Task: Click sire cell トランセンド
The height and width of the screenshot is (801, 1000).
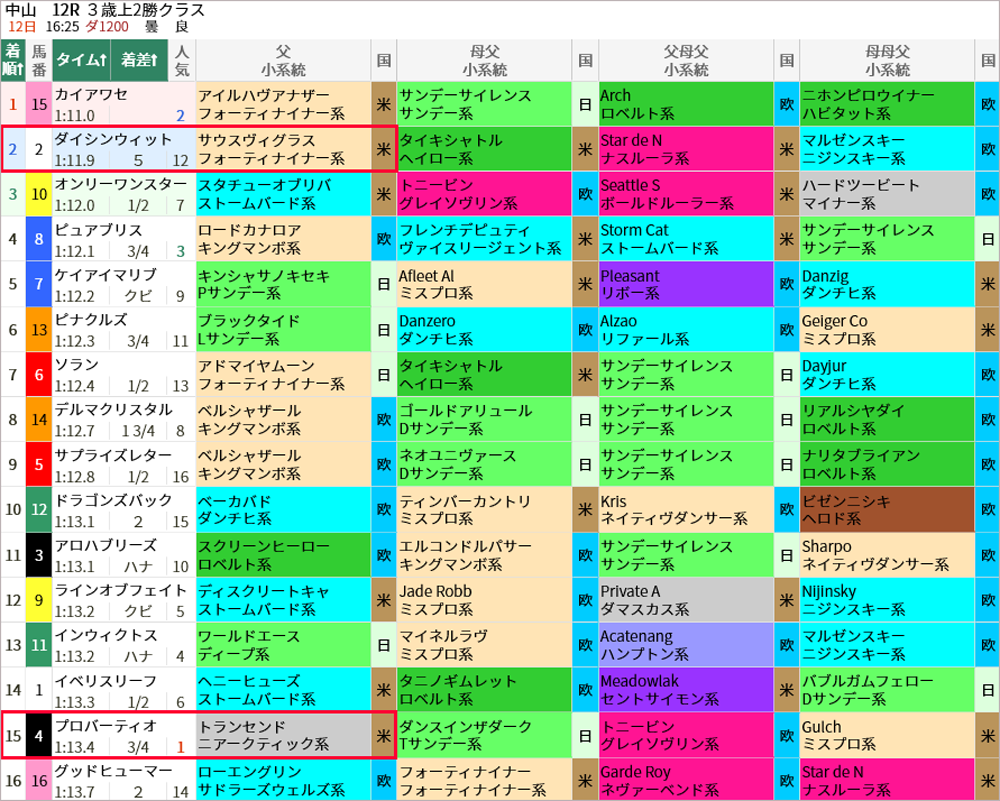Action: tap(283, 735)
